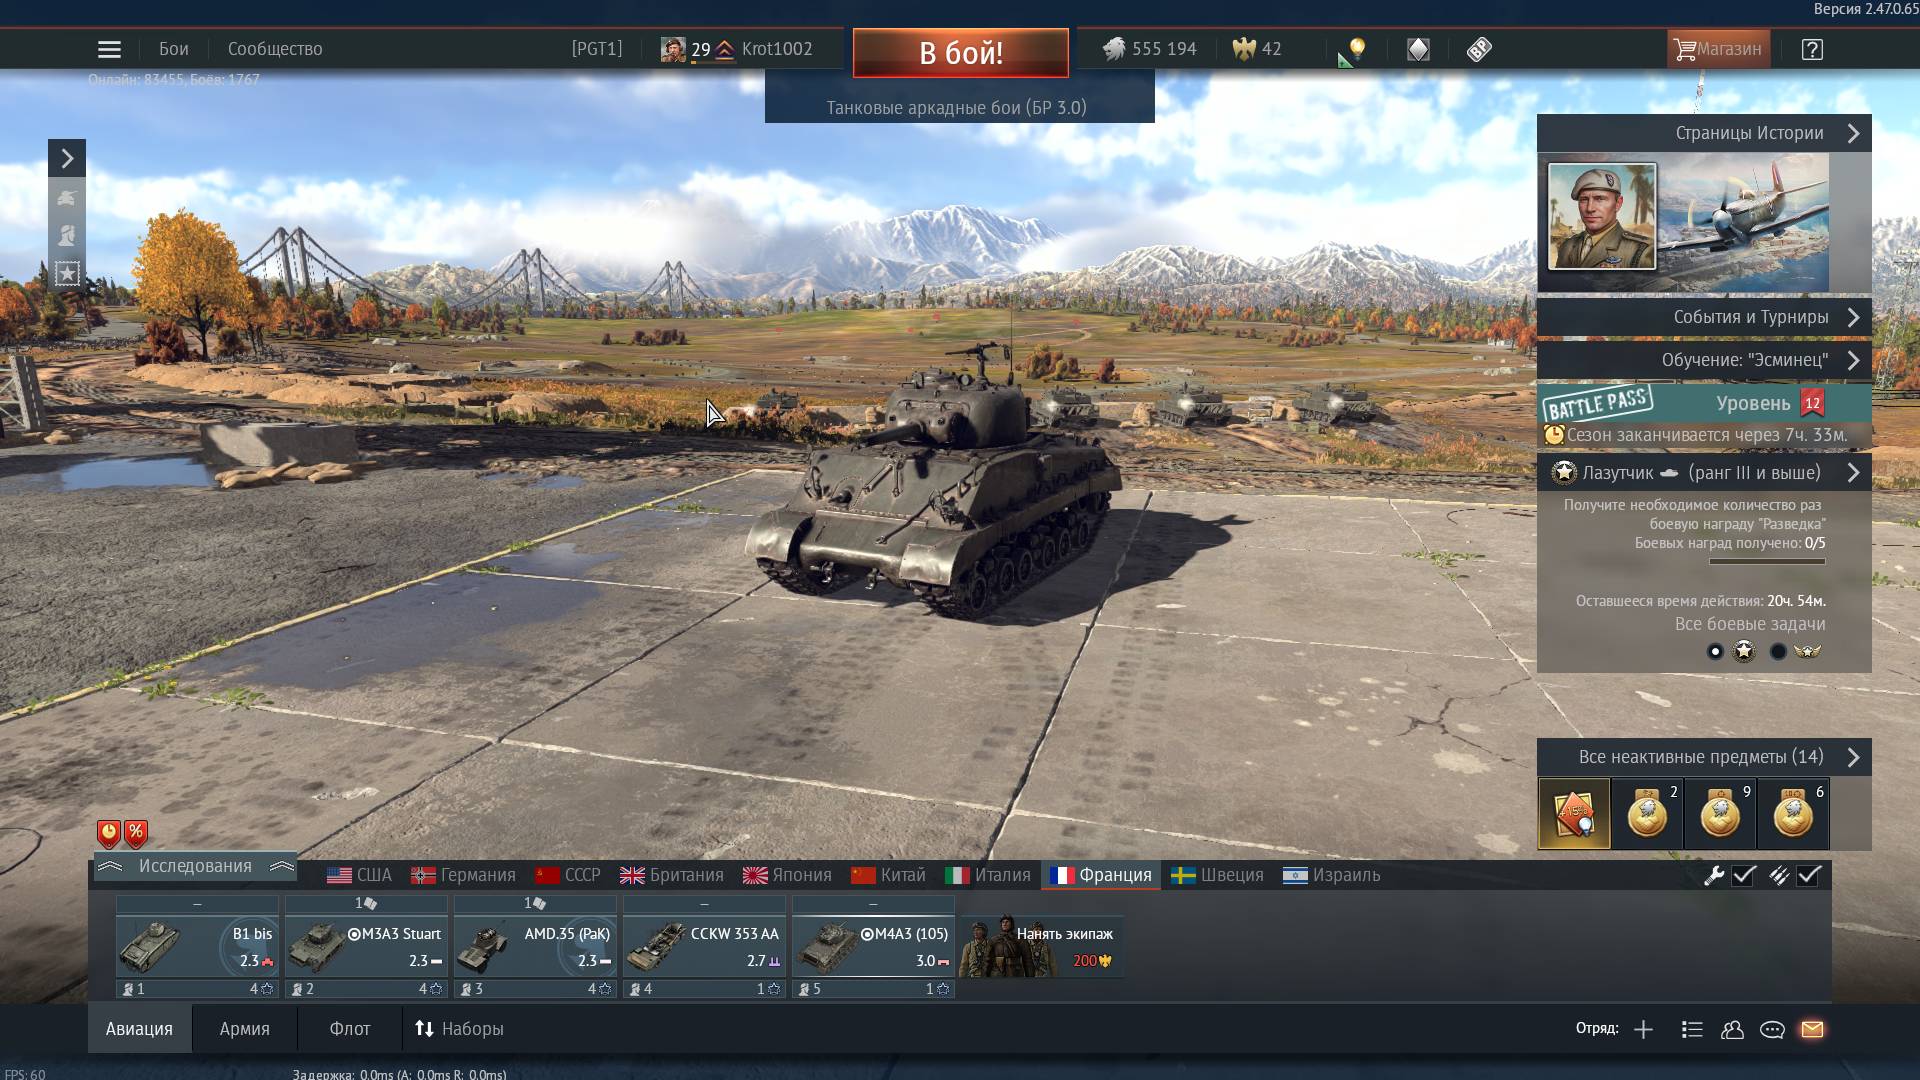Select the soldier icon in left side panel
1920x1080 pixels.
pyautogui.click(x=67, y=235)
